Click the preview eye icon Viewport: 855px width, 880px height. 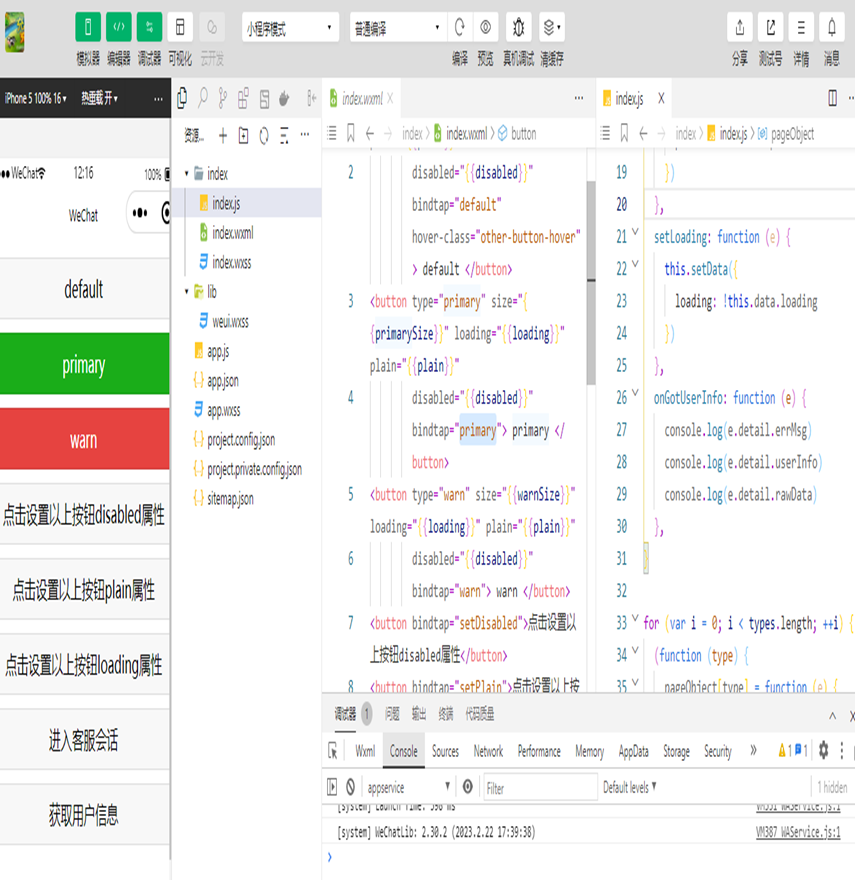pyautogui.click(x=486, y=27)
